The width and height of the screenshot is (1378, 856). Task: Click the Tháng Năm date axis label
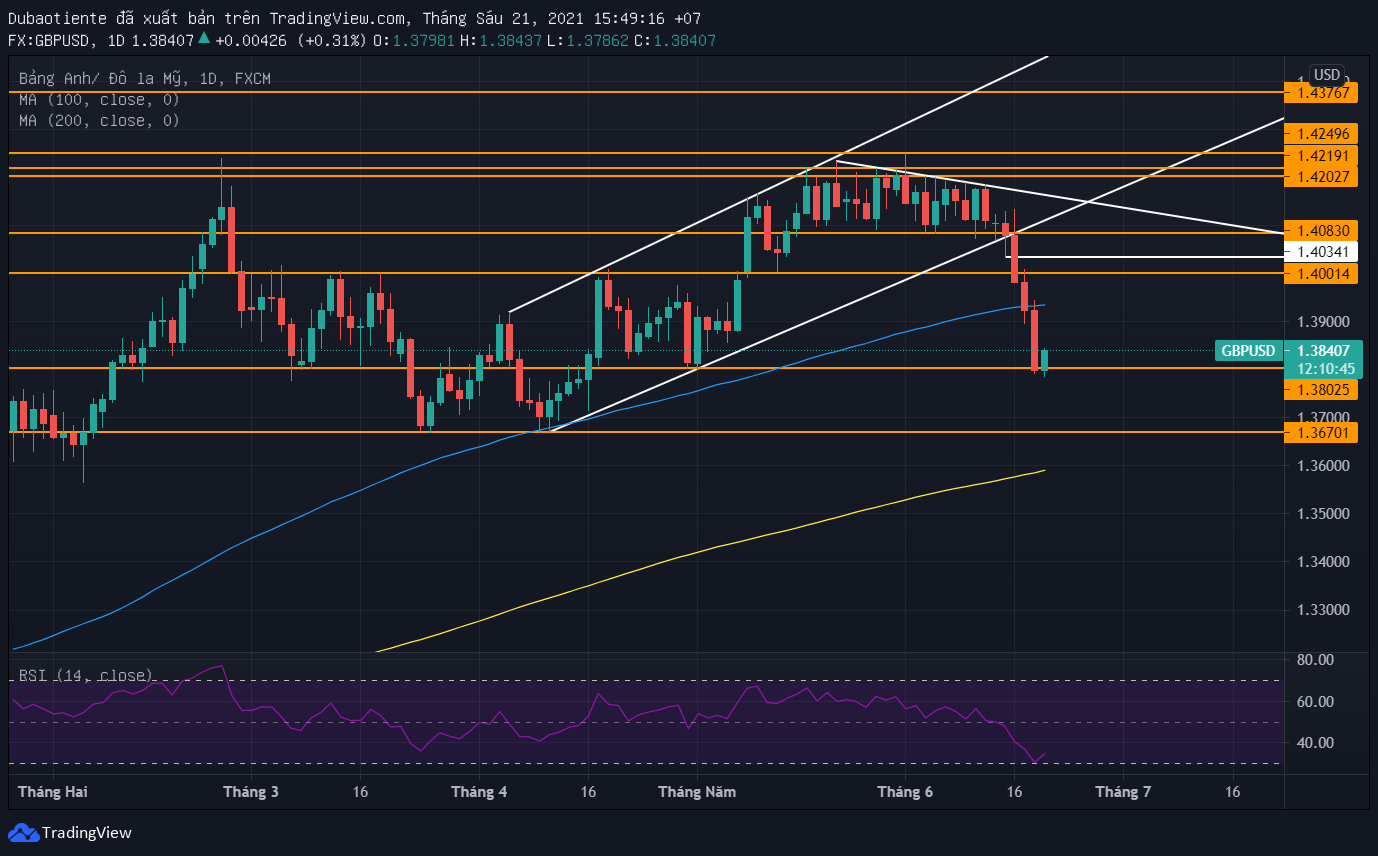(x=697, y=792)
